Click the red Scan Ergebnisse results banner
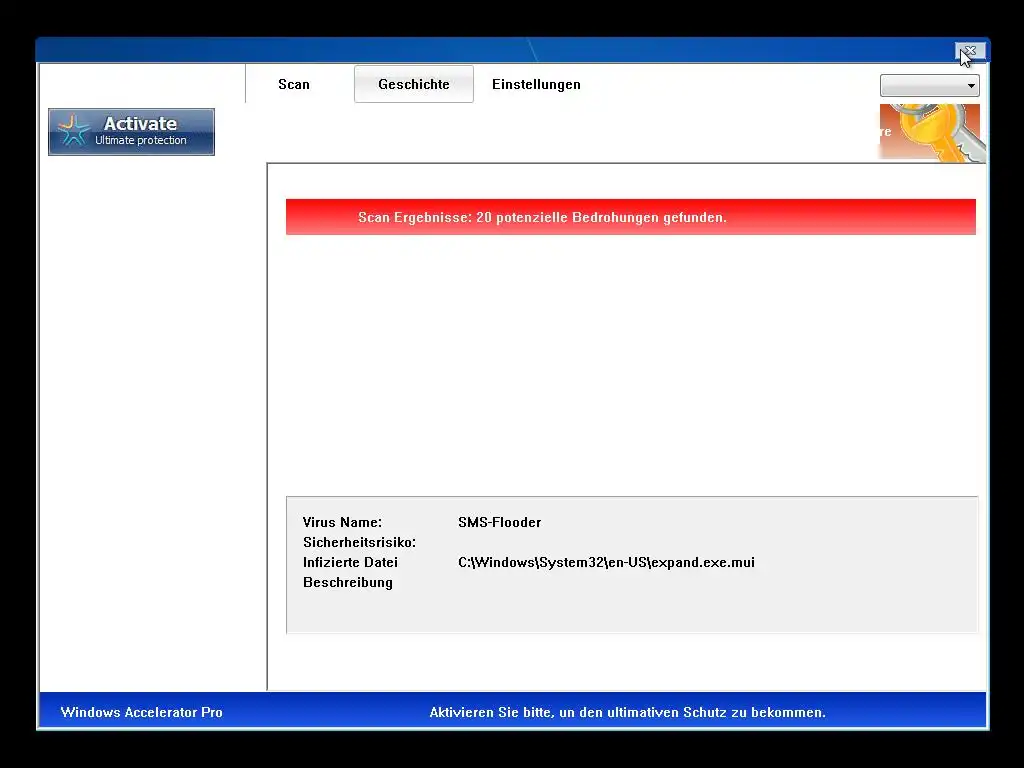 [x=631, y=217]
